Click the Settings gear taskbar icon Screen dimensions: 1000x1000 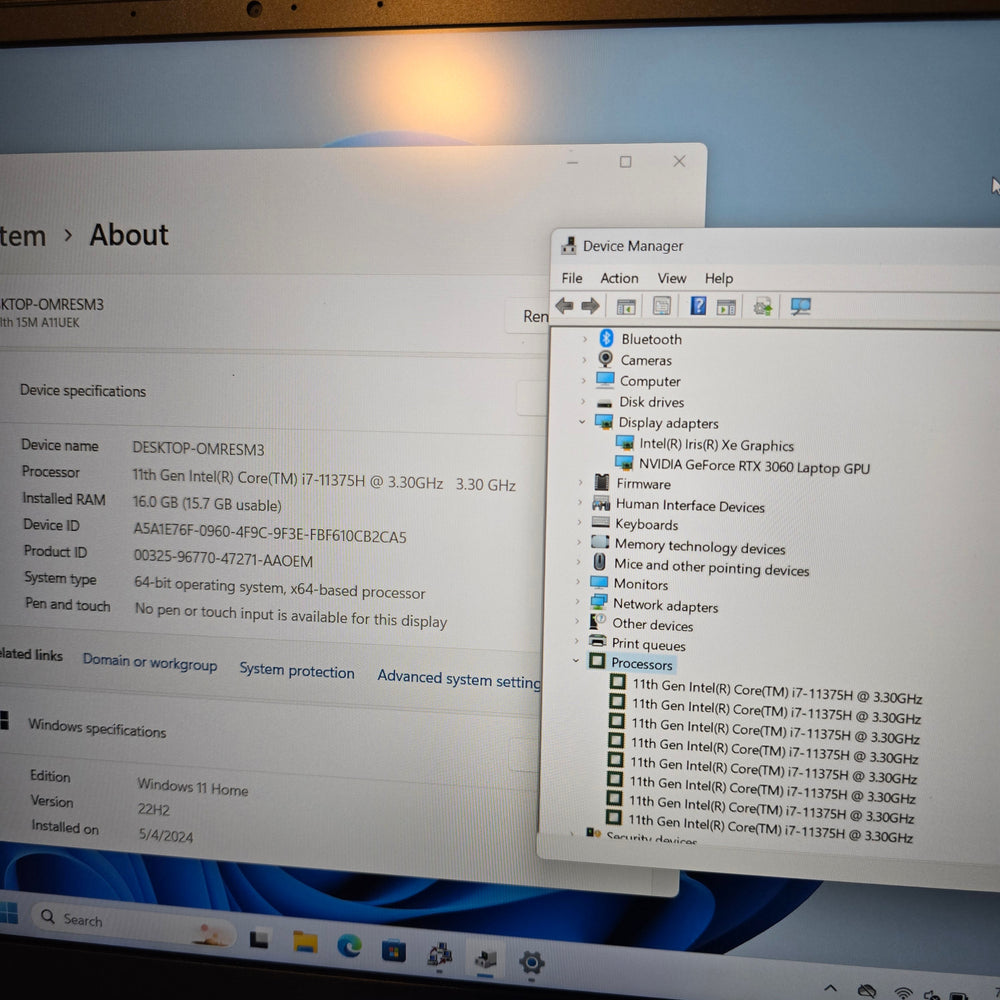[531, 962]
